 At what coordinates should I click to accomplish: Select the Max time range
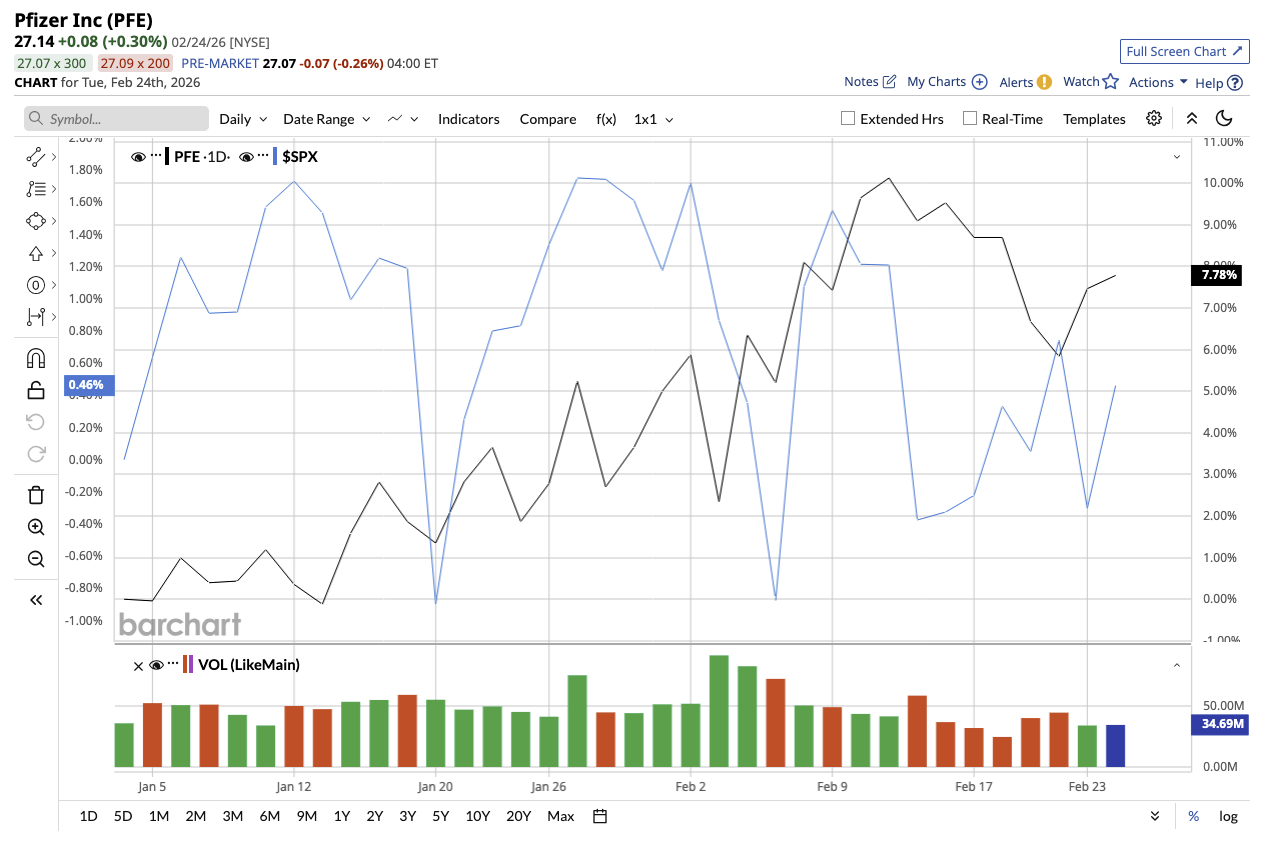coord(561,816)
